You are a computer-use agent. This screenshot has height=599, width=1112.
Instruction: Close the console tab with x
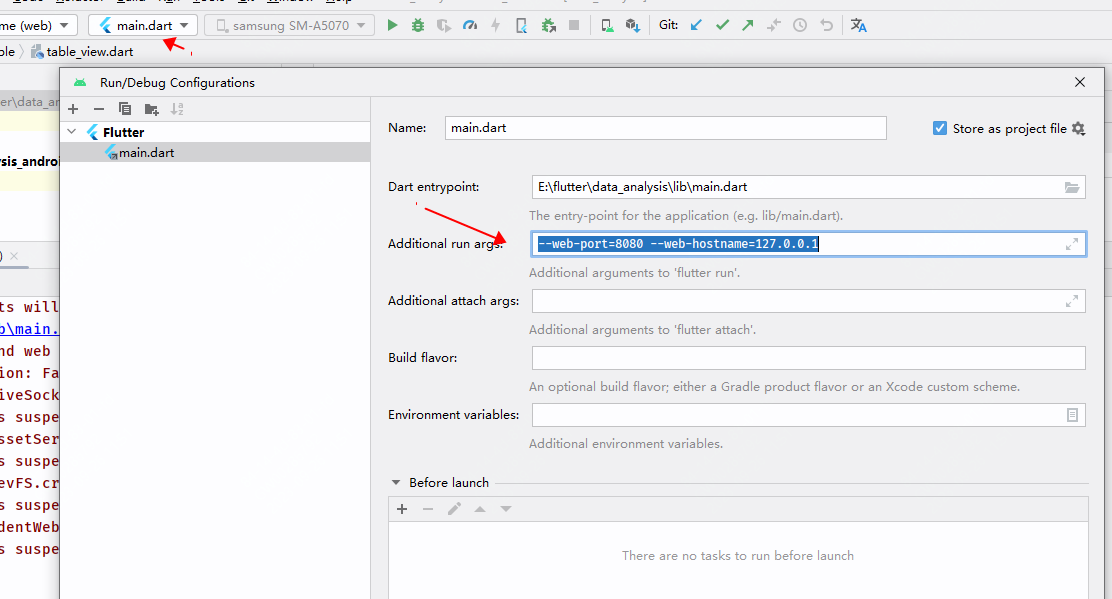click(13, 256)
